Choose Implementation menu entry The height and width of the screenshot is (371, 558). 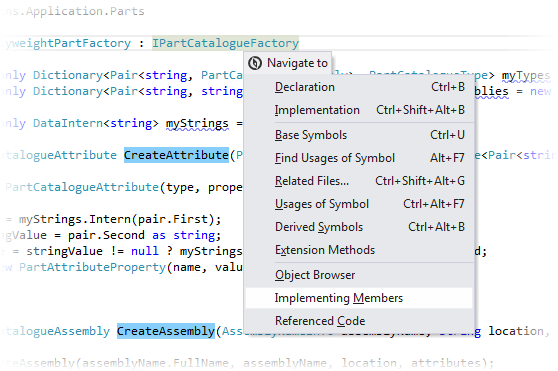click(359, 110)
